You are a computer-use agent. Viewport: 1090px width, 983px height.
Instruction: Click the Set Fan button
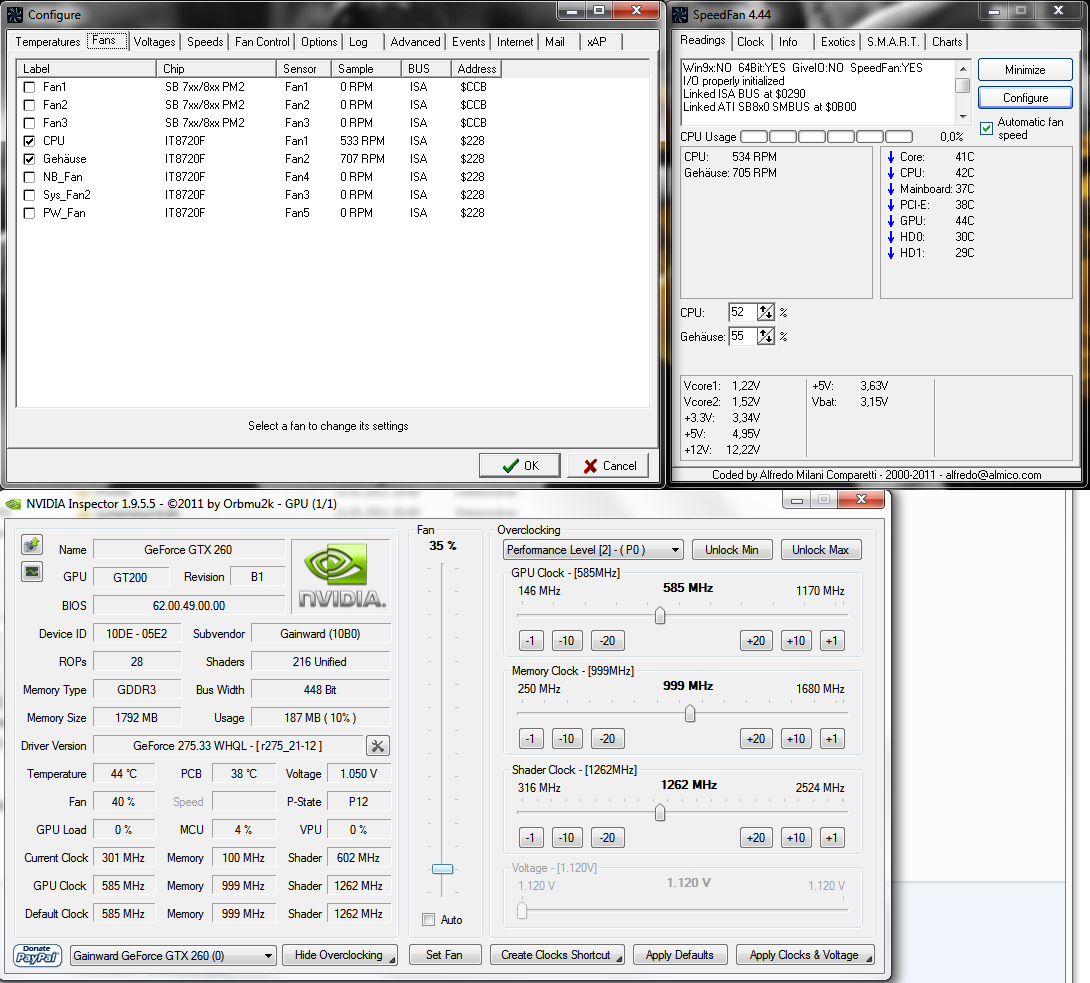[444, 955]
